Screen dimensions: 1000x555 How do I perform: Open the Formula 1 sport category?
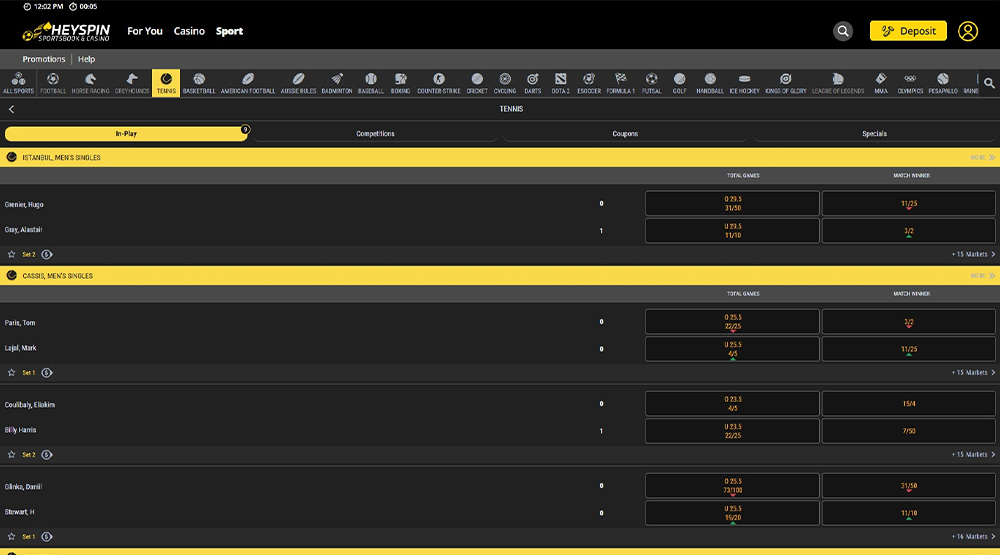click(x=620, y=83)
